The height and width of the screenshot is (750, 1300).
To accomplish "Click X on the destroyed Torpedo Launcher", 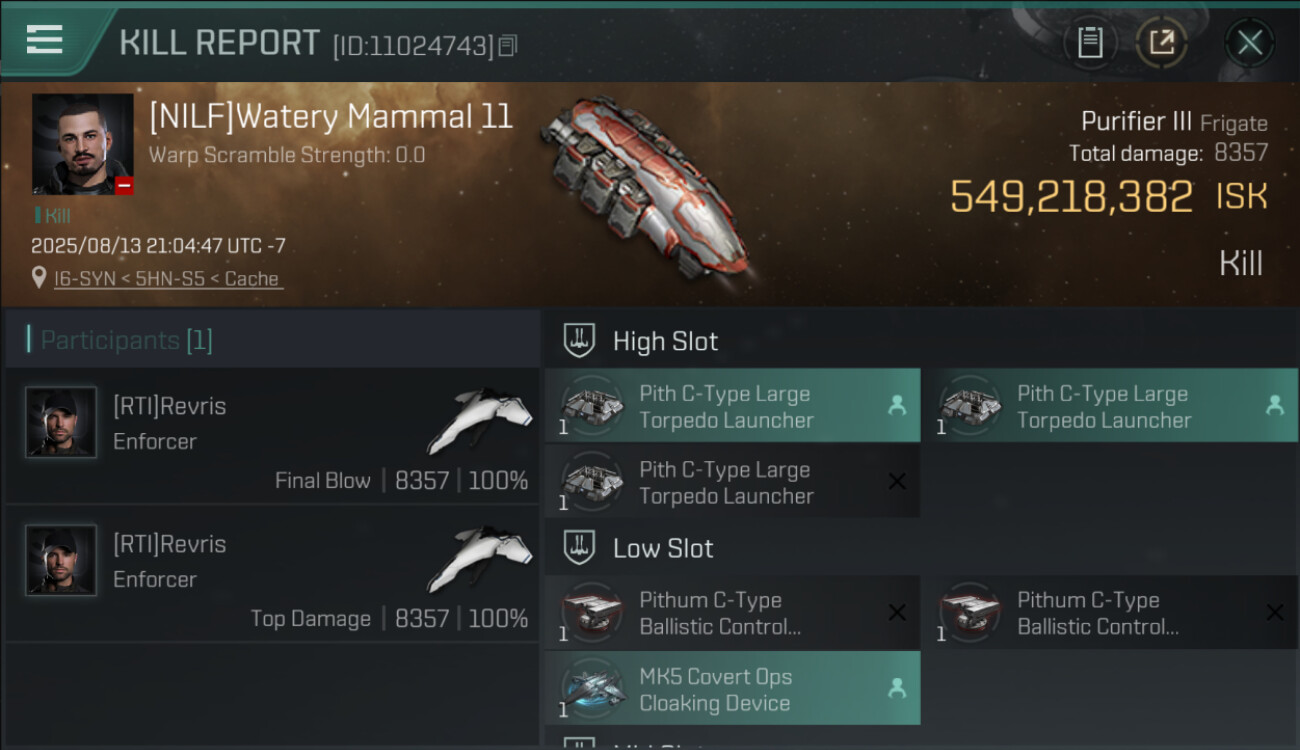I will tap(897, 482).
